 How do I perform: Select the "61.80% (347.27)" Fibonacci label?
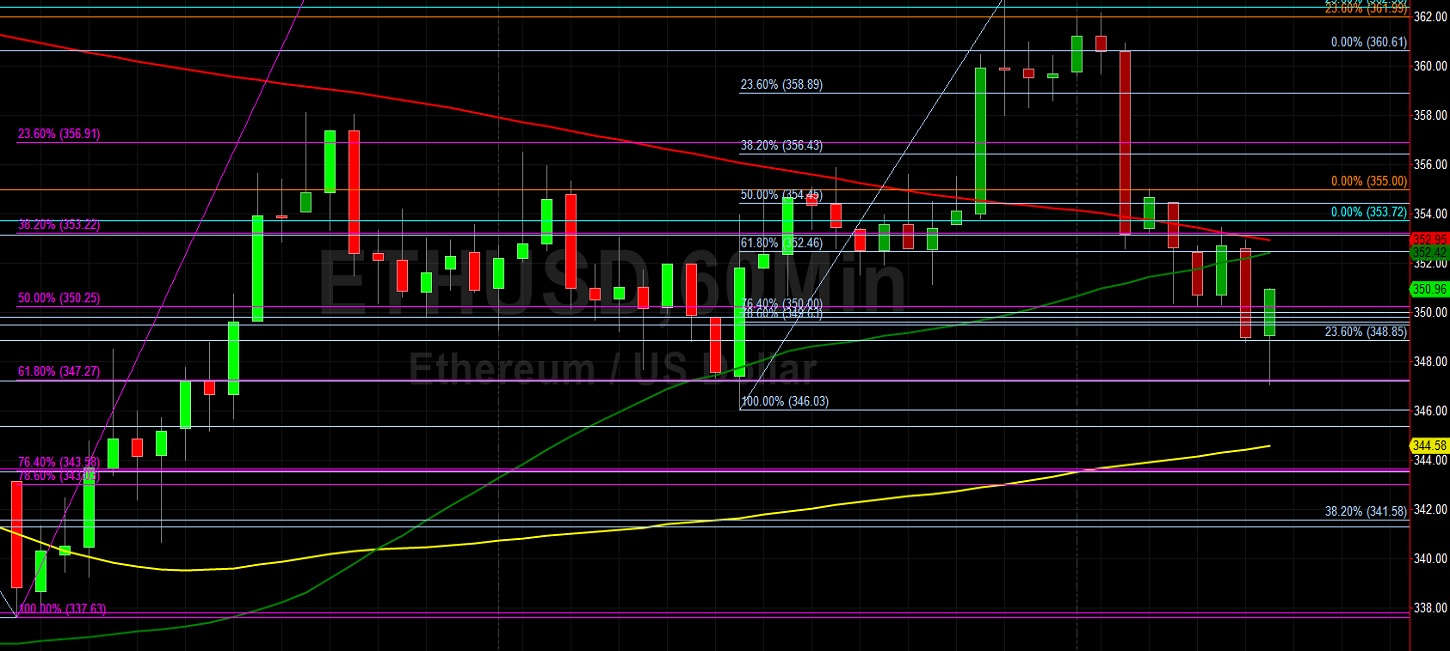point(59,371)
